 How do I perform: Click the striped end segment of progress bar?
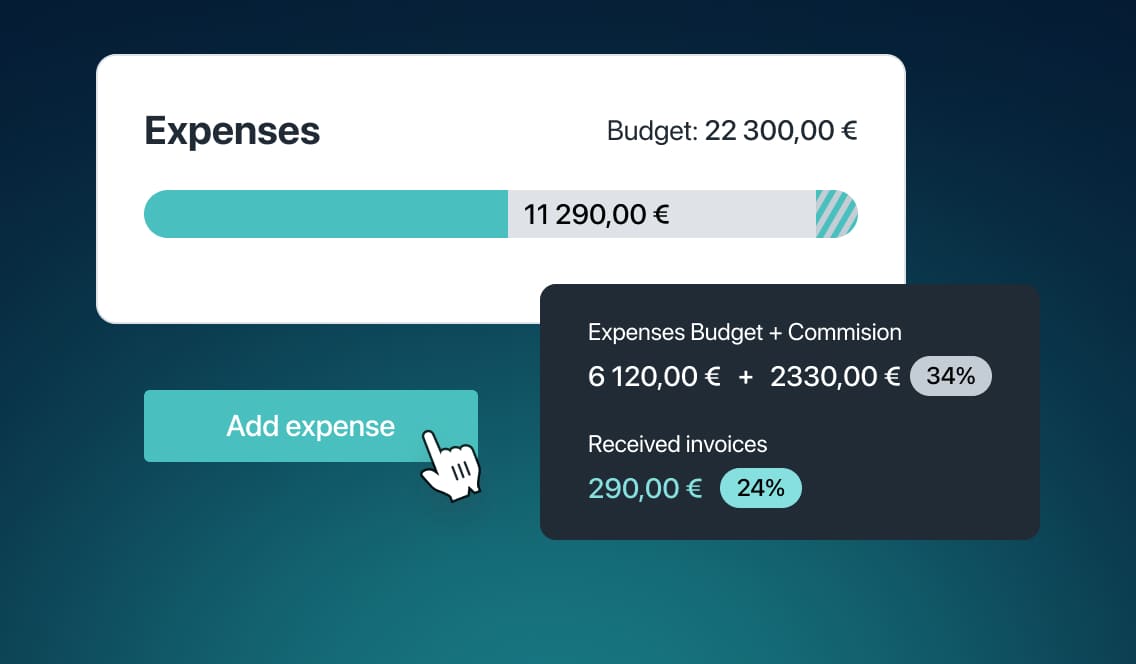[837, 214]
